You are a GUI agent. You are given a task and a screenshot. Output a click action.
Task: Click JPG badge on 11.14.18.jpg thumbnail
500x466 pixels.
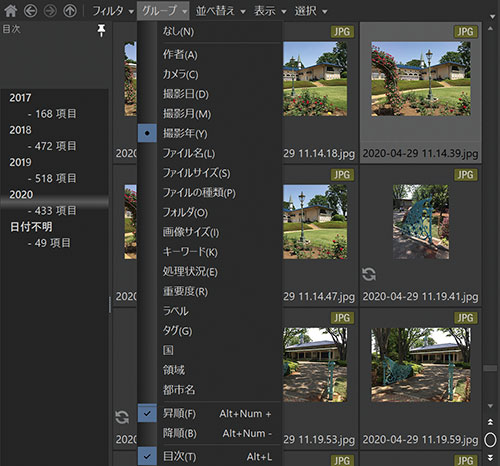(342, 32)
